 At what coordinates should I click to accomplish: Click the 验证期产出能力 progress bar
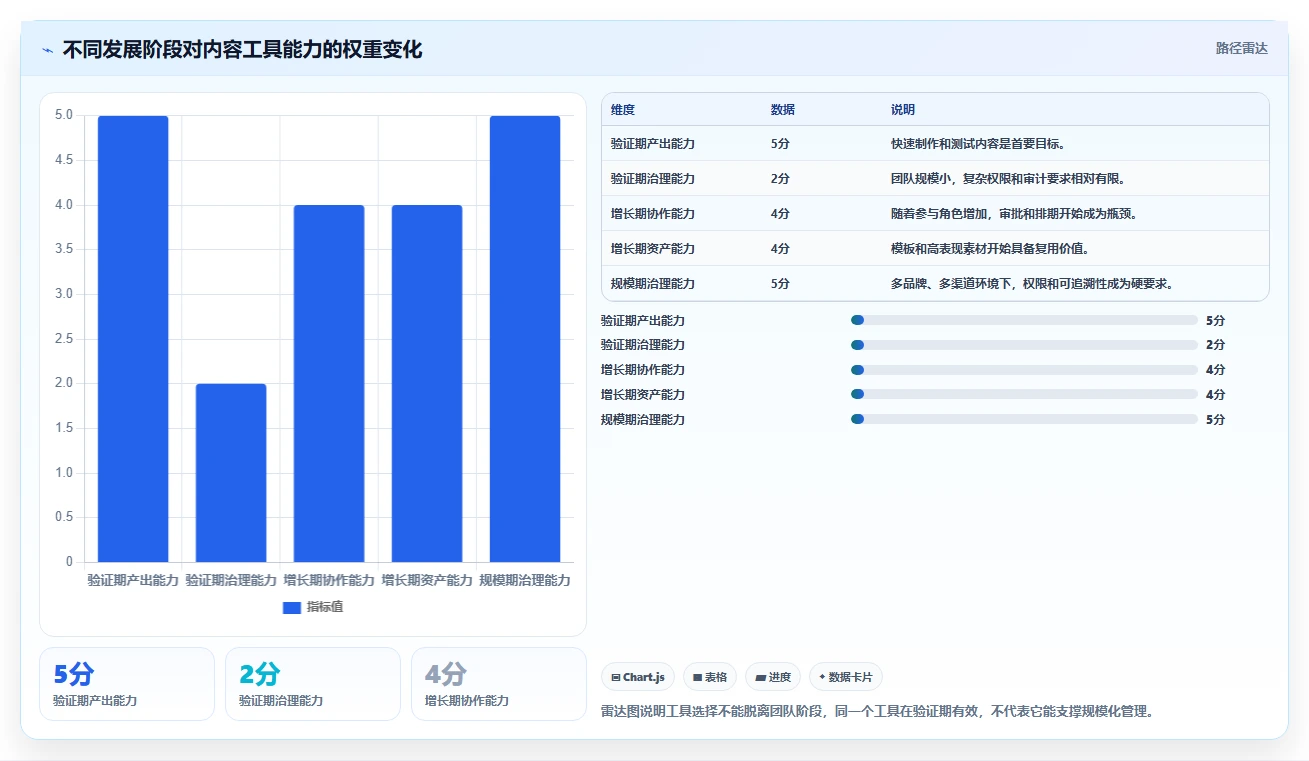[1024, 320]
